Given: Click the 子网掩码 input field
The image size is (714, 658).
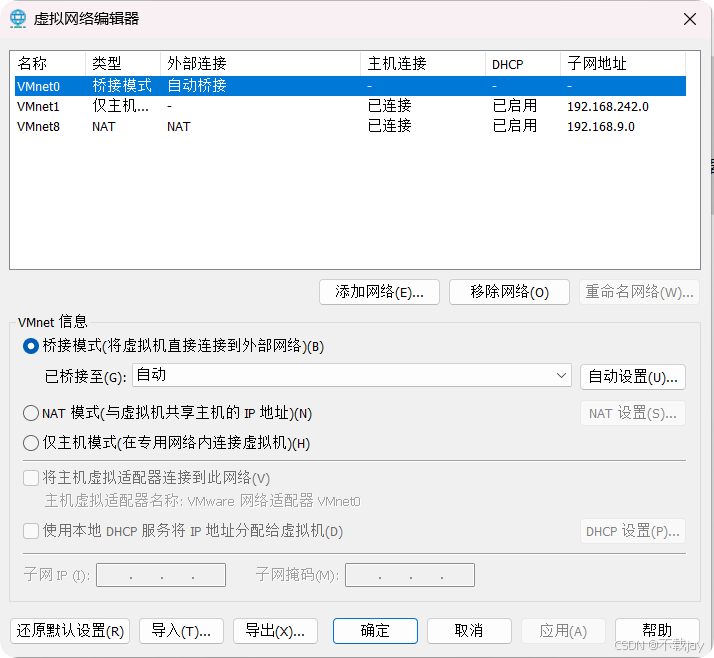Looking at the screenshot, I should tap(410, 575).
